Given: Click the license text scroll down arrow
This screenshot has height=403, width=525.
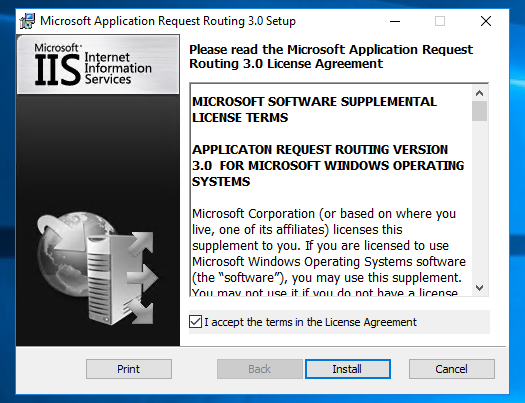Looking at the screenshot, I should click(479, 288).
